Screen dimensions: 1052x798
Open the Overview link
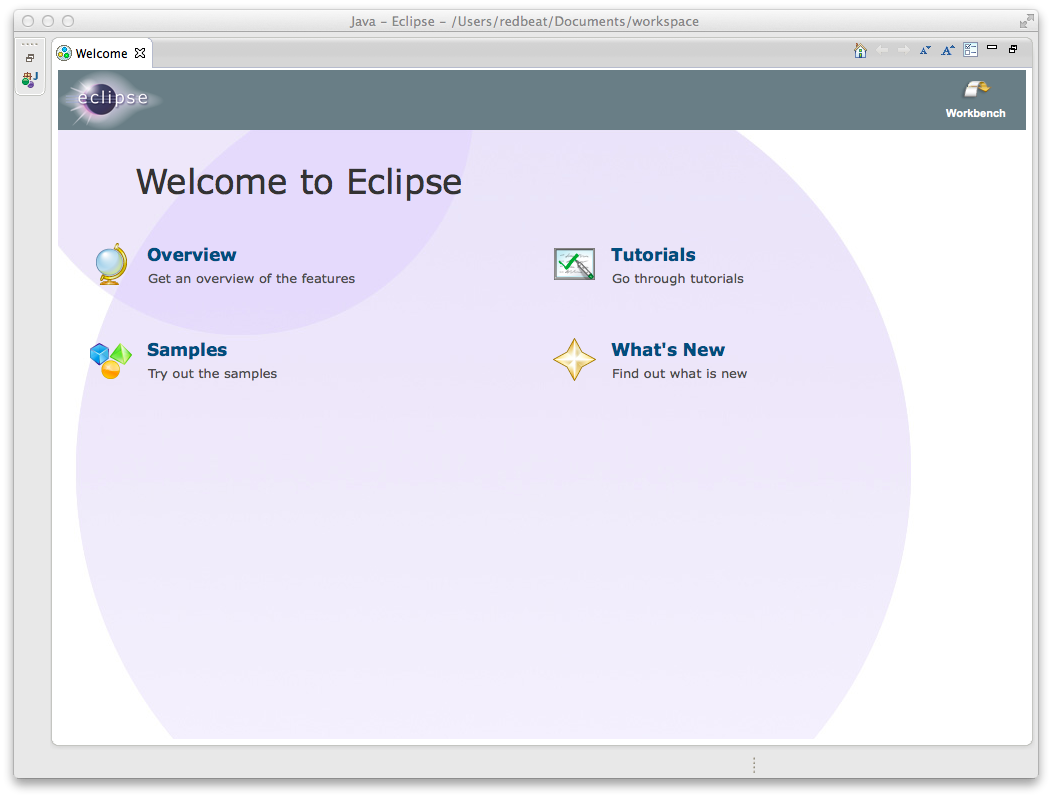[192, 255]
